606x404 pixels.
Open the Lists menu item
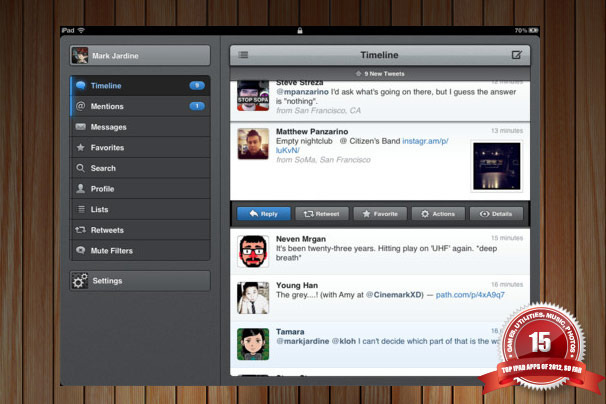[x=140, y=209]
